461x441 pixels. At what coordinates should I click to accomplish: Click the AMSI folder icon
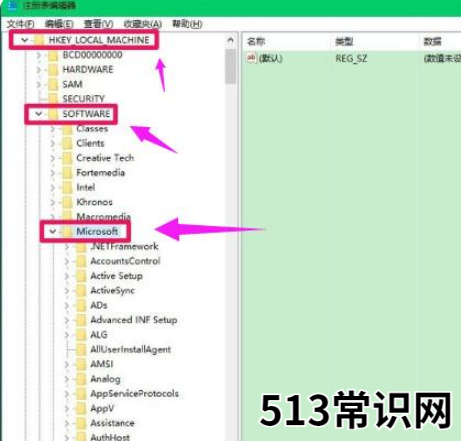pos(81,364)
